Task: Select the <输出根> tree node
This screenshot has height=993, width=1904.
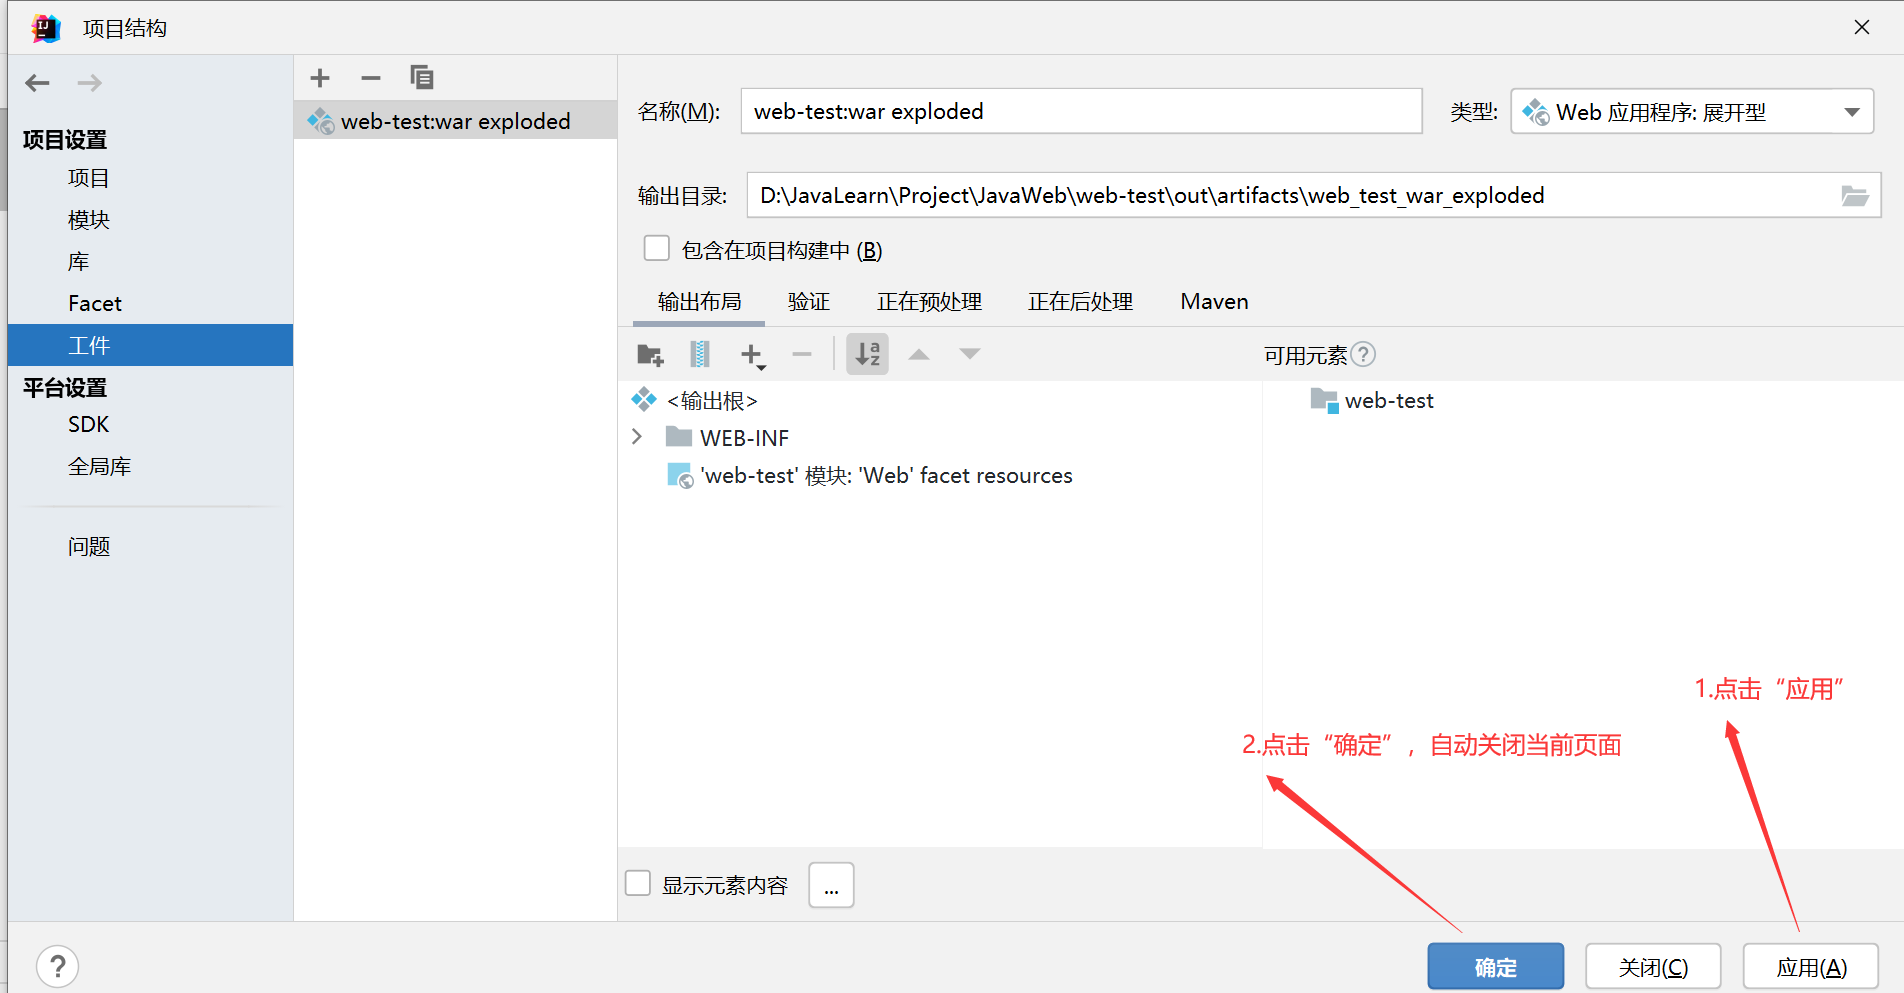Action: coord(712,401)
